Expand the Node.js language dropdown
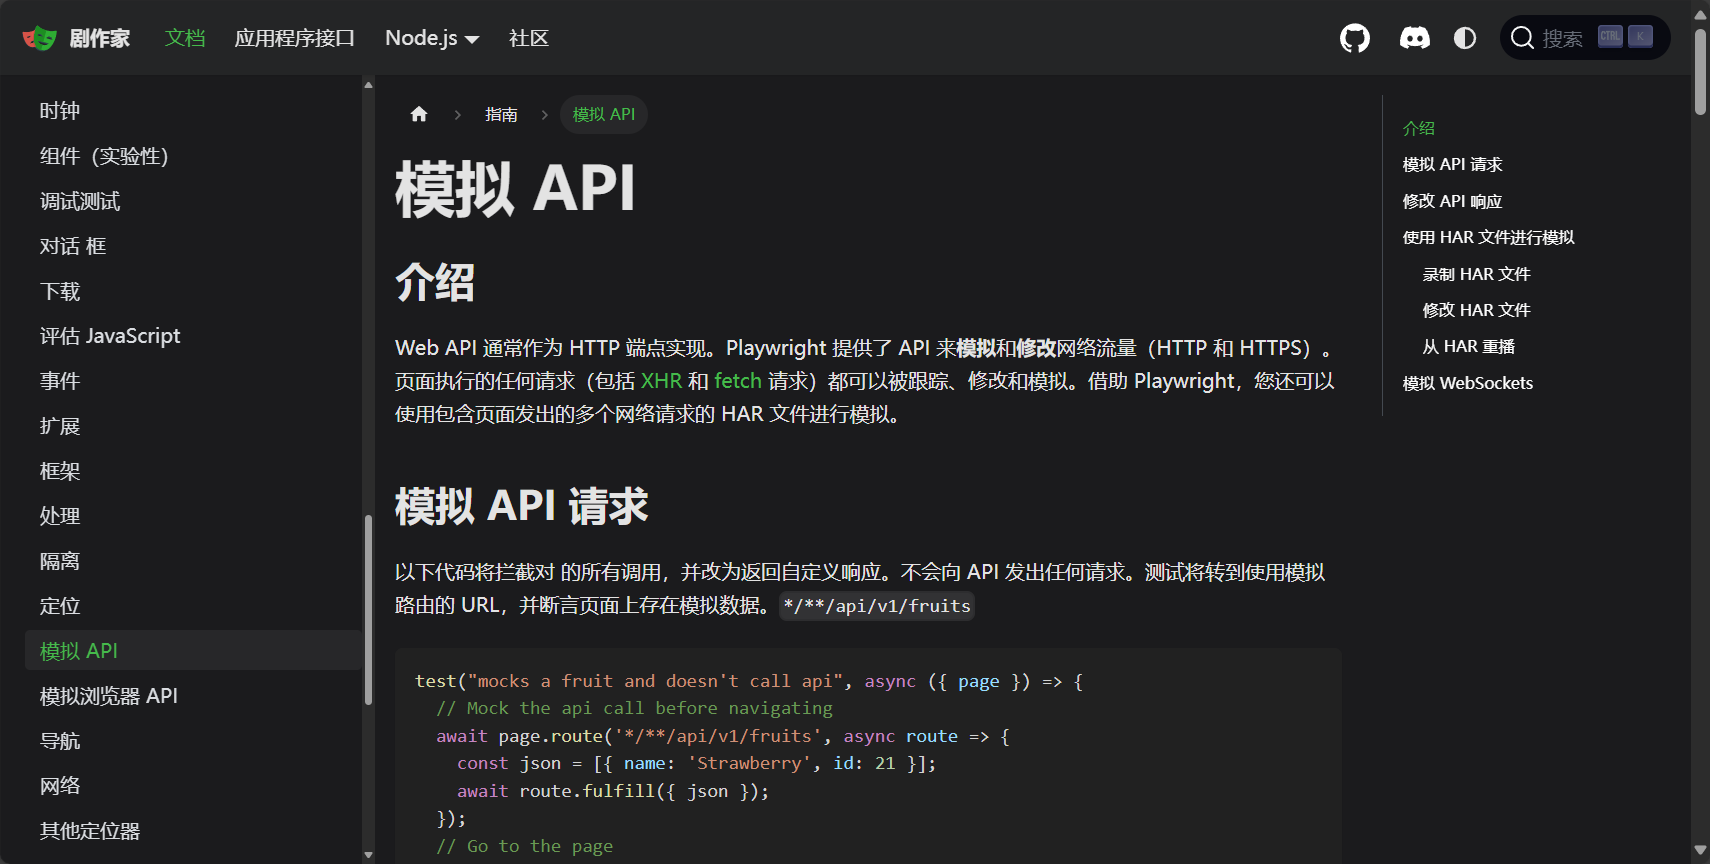 [x=432, y=38]
